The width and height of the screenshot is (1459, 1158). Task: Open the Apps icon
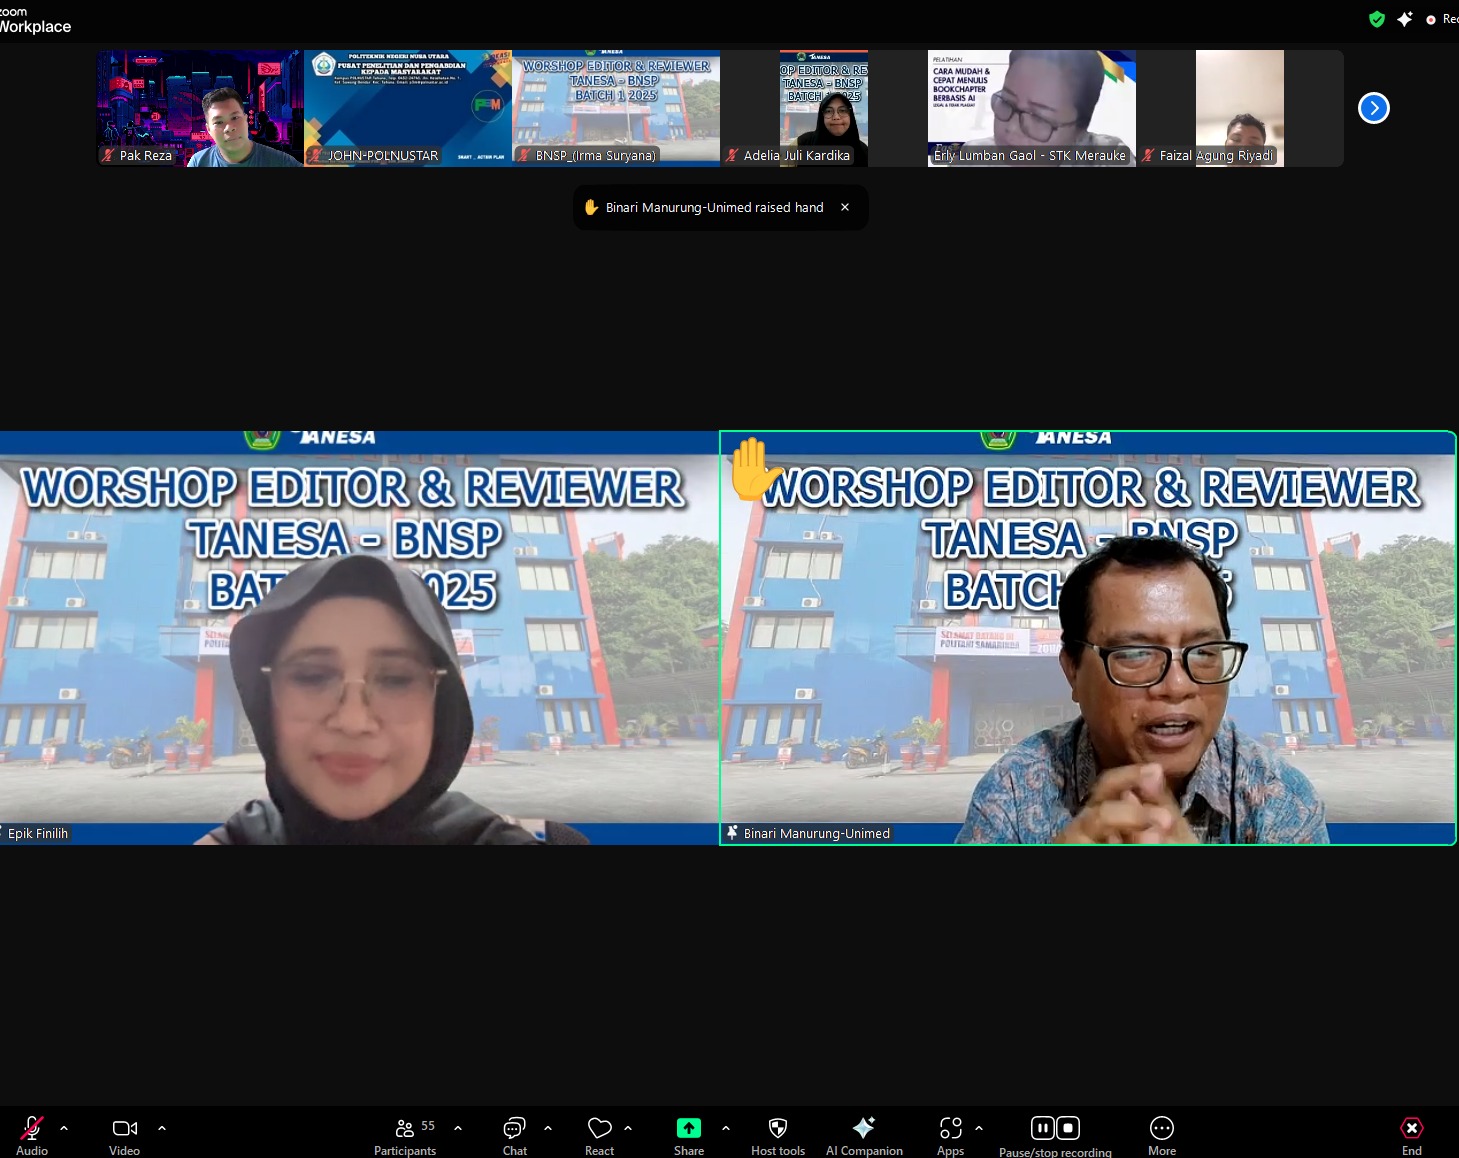point(950,1129)
